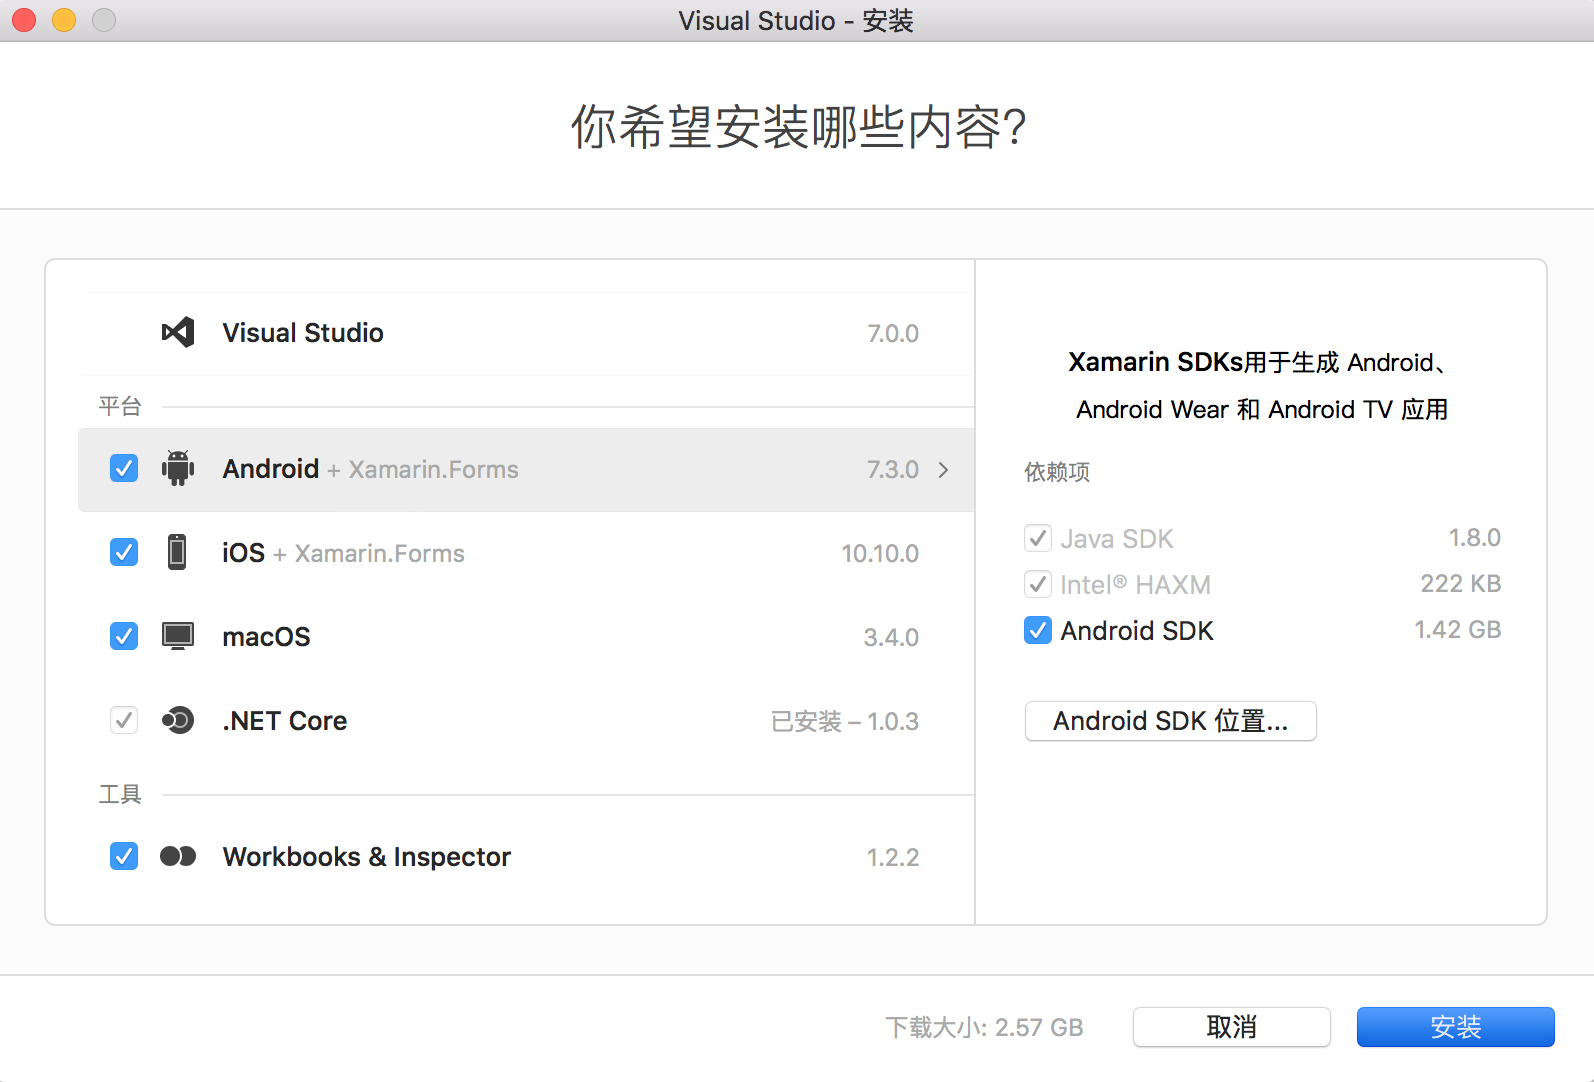Screen dimensions: 1594x1082
Task: Toggle the macOS checkbox
Action: [x=124, y=636]
